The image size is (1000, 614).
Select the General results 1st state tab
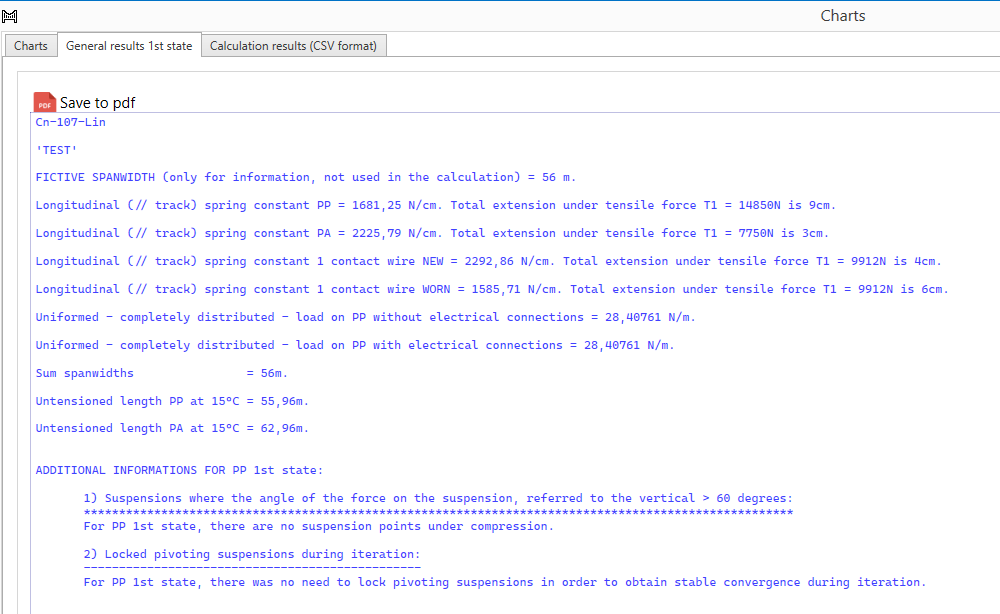click(x=129, y=46)
